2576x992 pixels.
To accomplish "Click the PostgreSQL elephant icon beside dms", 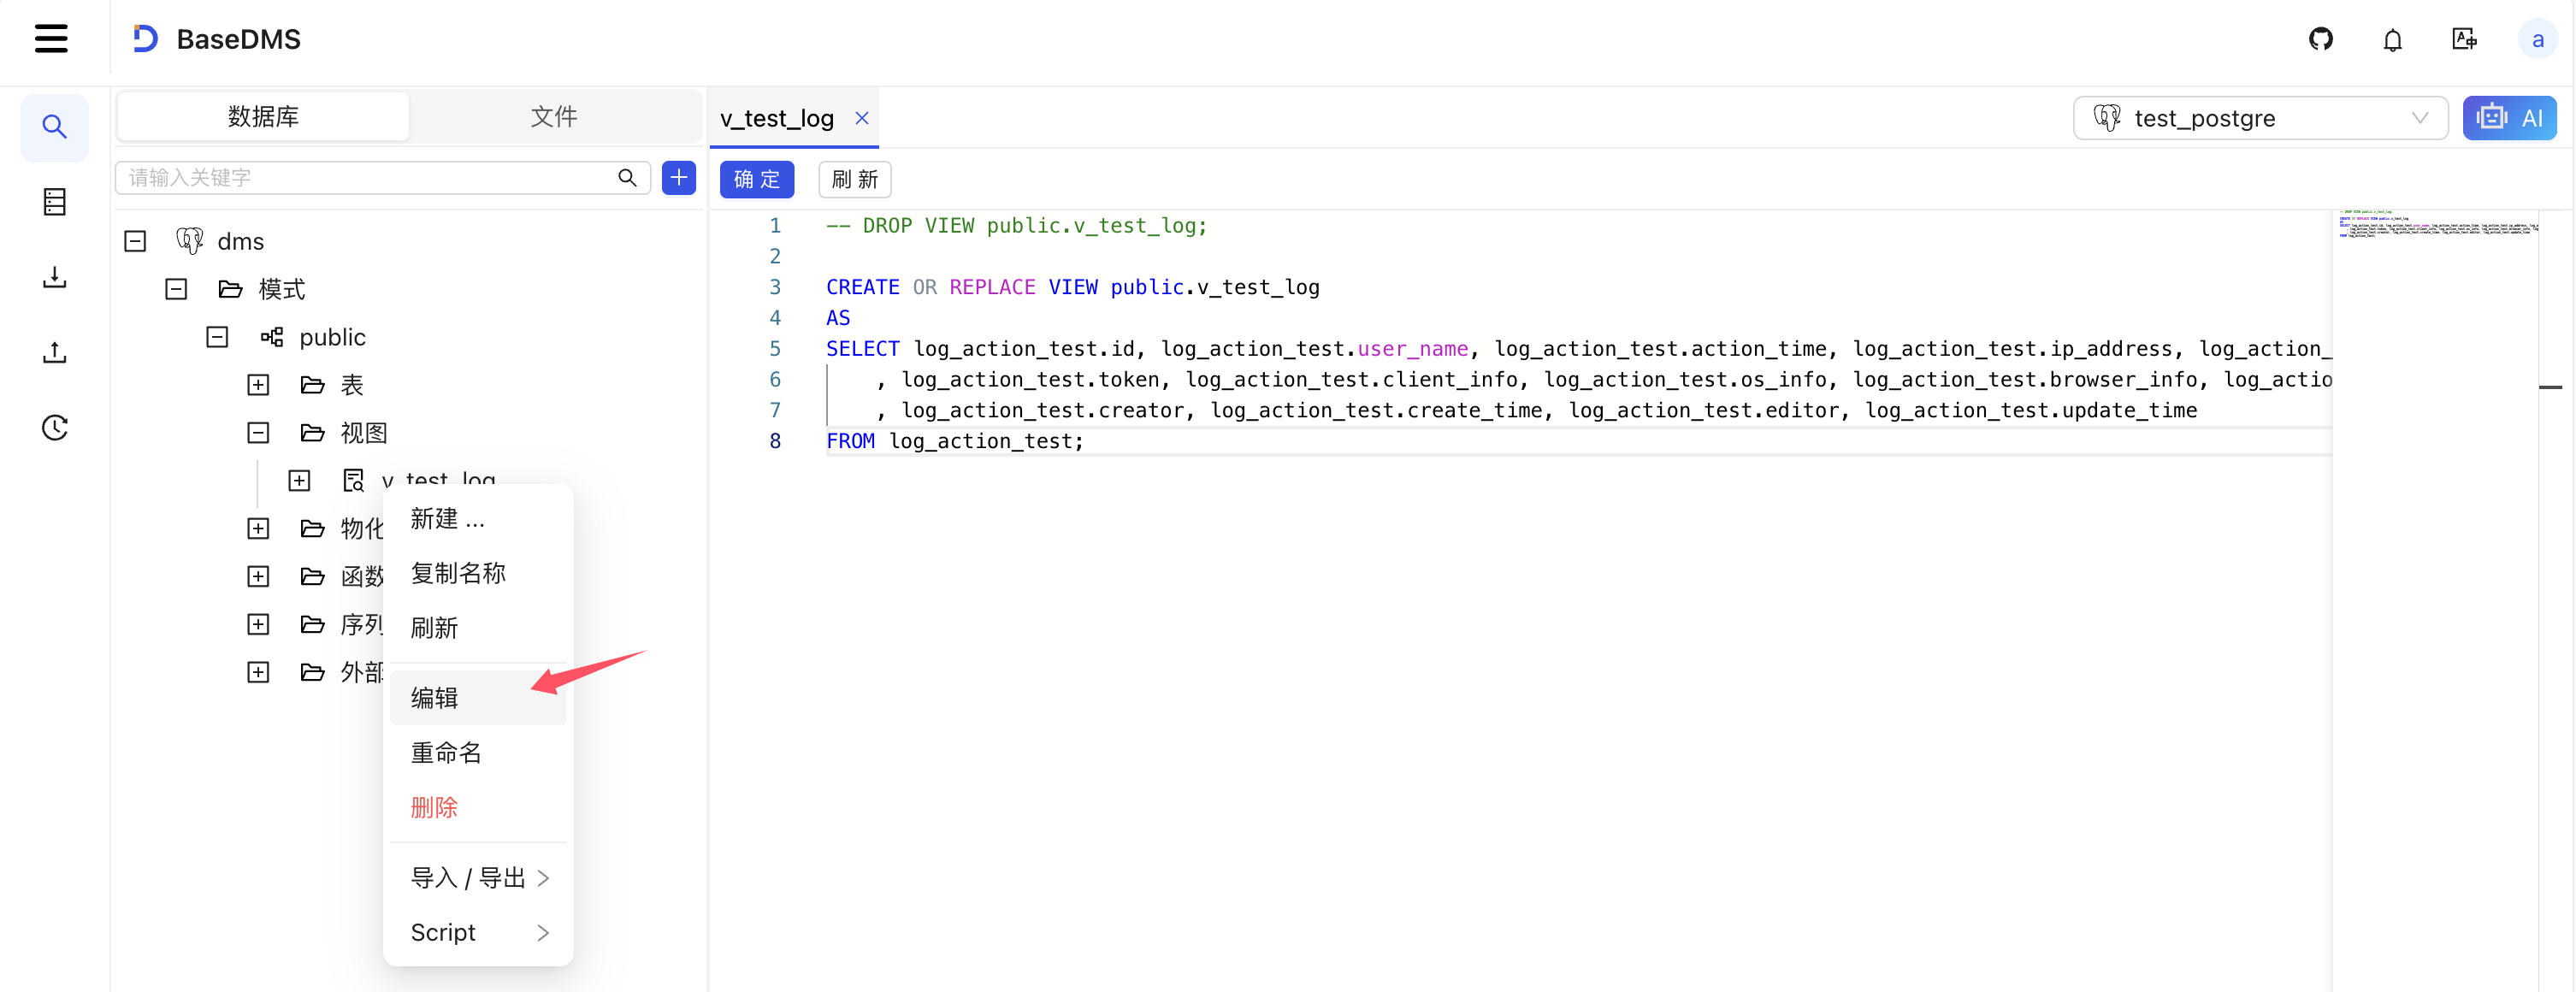I will coord(189,241).
